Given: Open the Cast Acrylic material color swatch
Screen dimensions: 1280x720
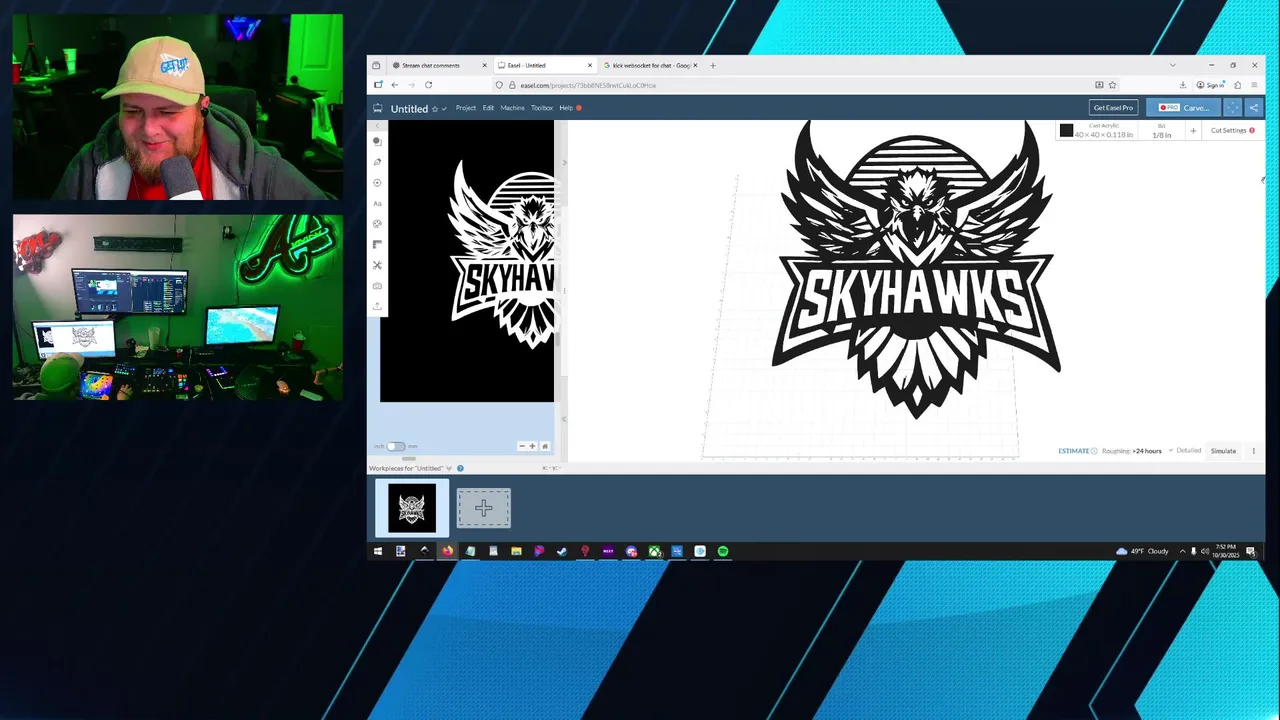Looking at the screenshot, I should click(1066, 131).
